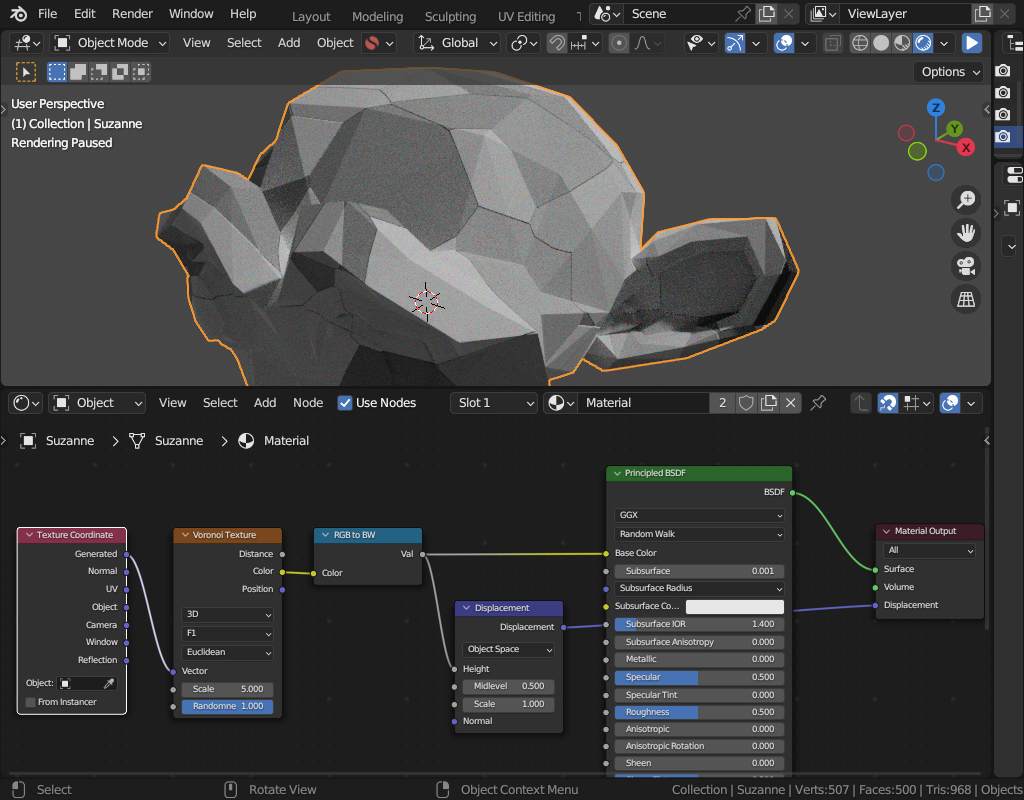1024x800 pixels.
Task: Choose the subtract selection mode icon
Action: (x=99, y=72)
